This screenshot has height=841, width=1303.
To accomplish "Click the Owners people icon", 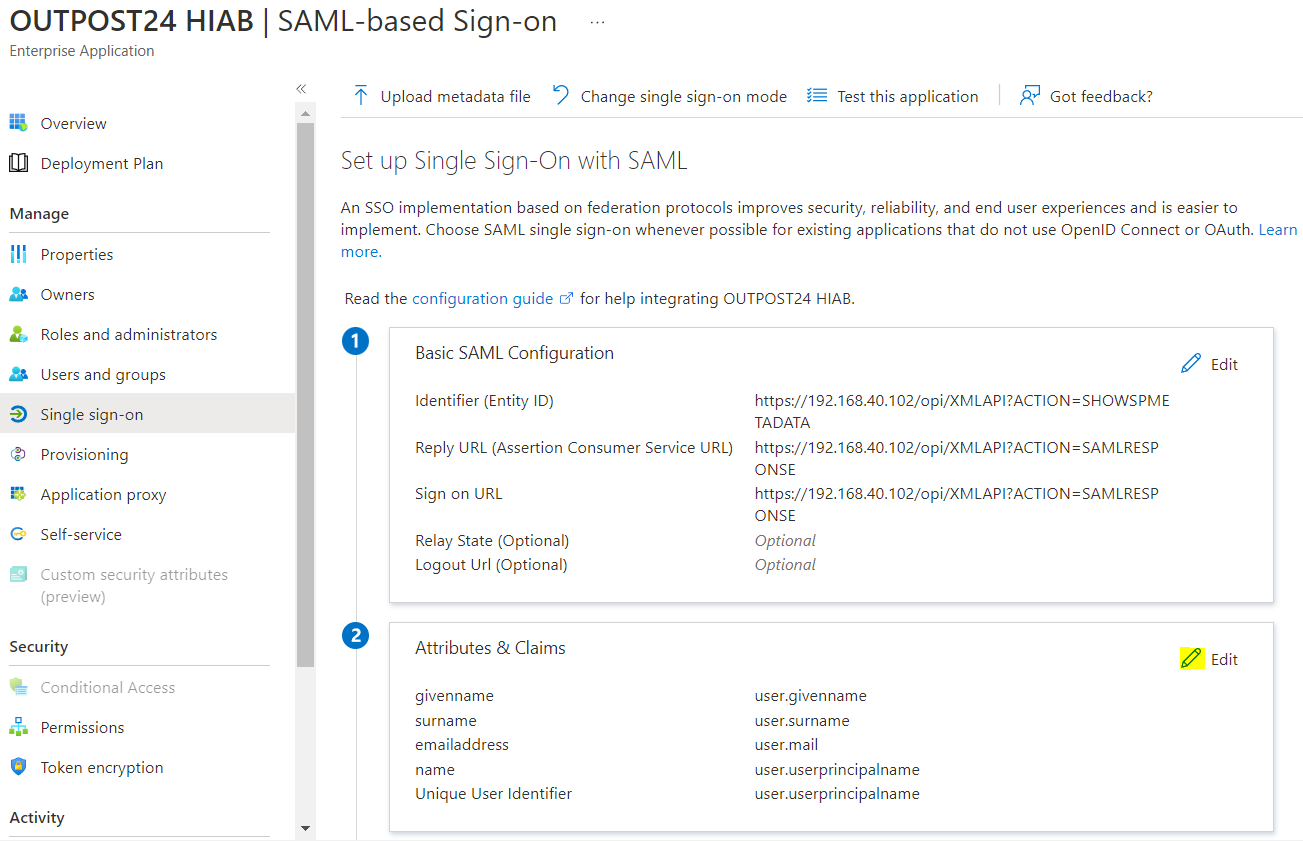I will tap(18, 294).
